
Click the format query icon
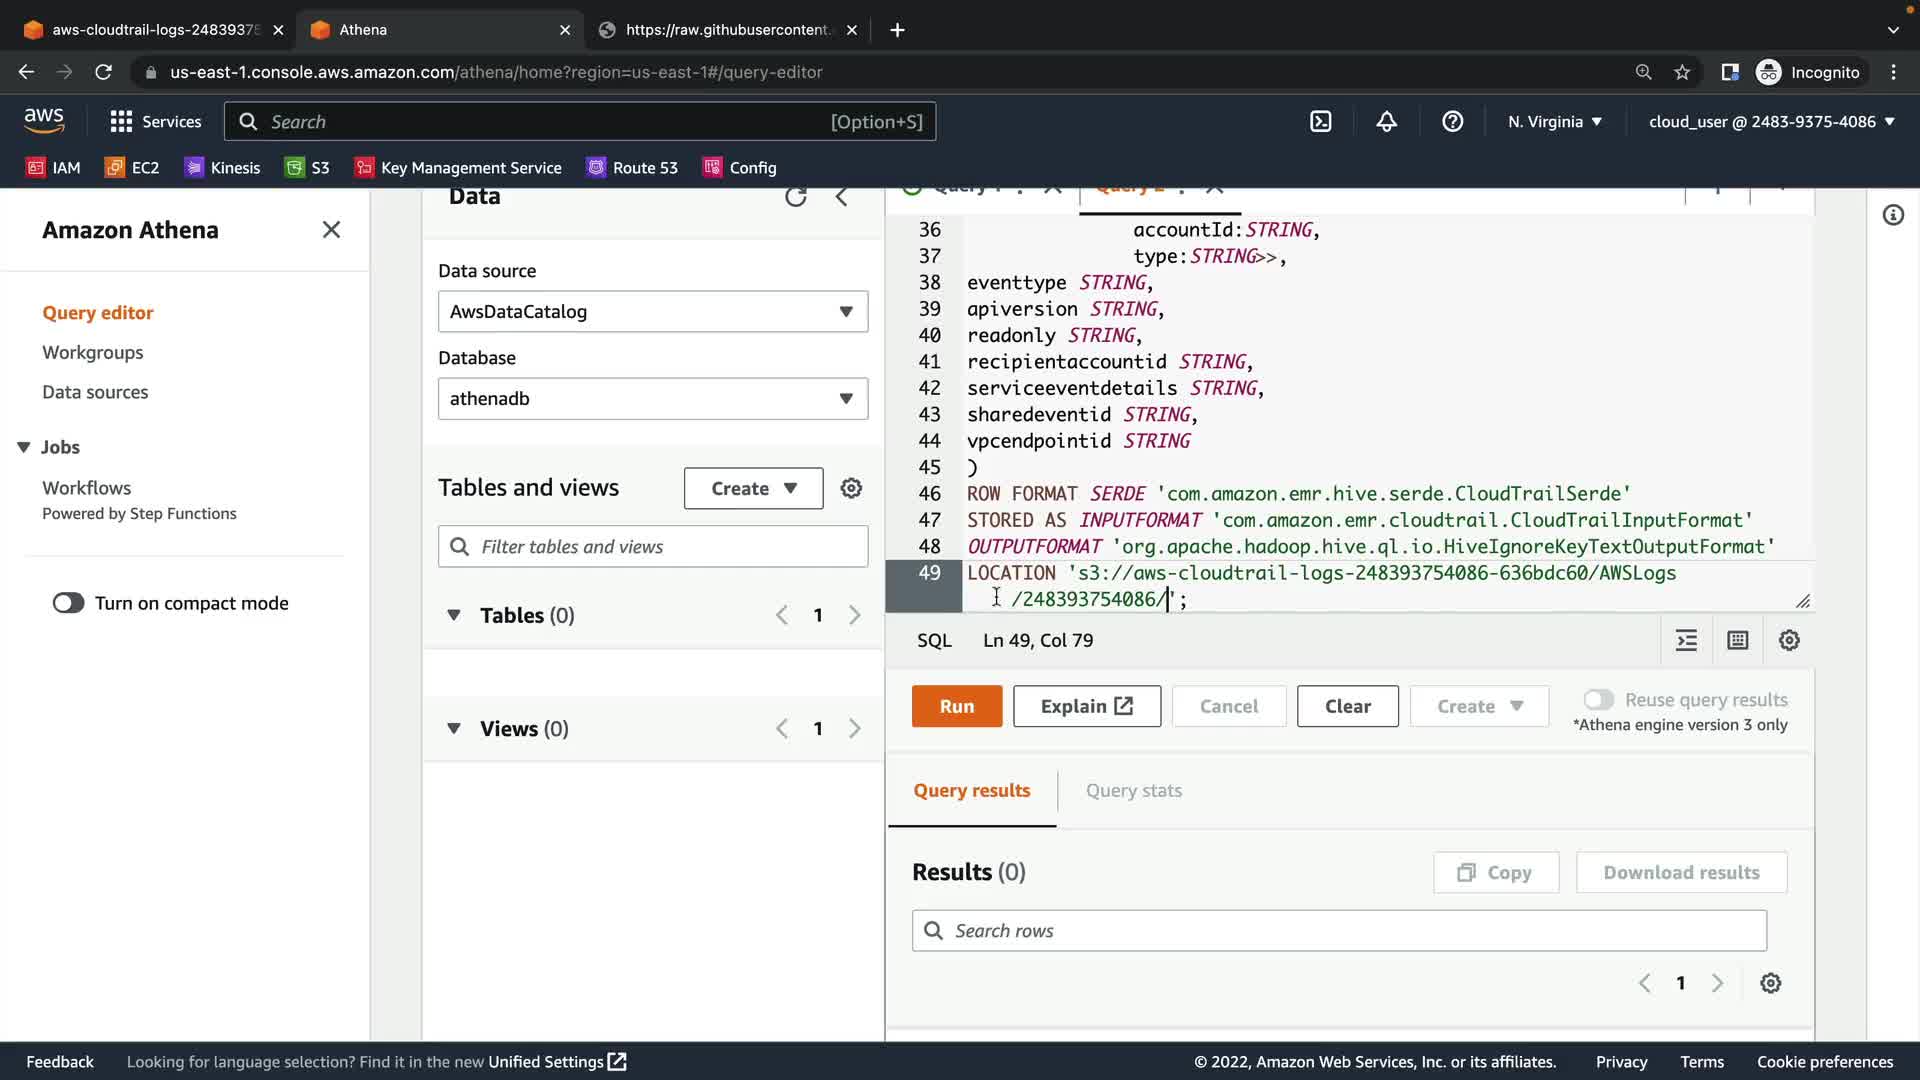(1686, 641)
